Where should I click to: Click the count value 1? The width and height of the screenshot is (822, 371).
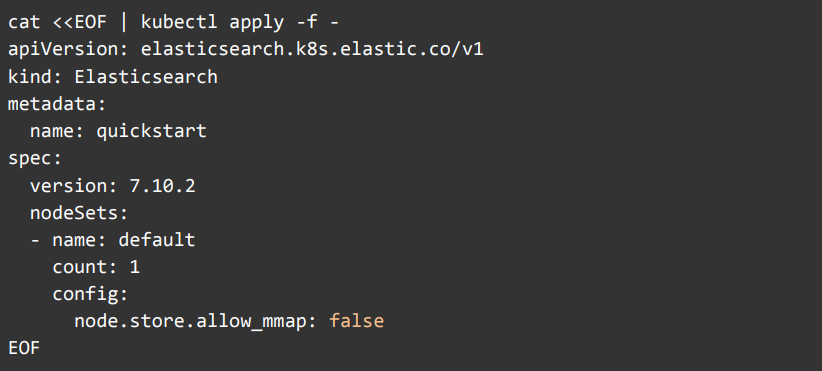click(x=135, y=267)
